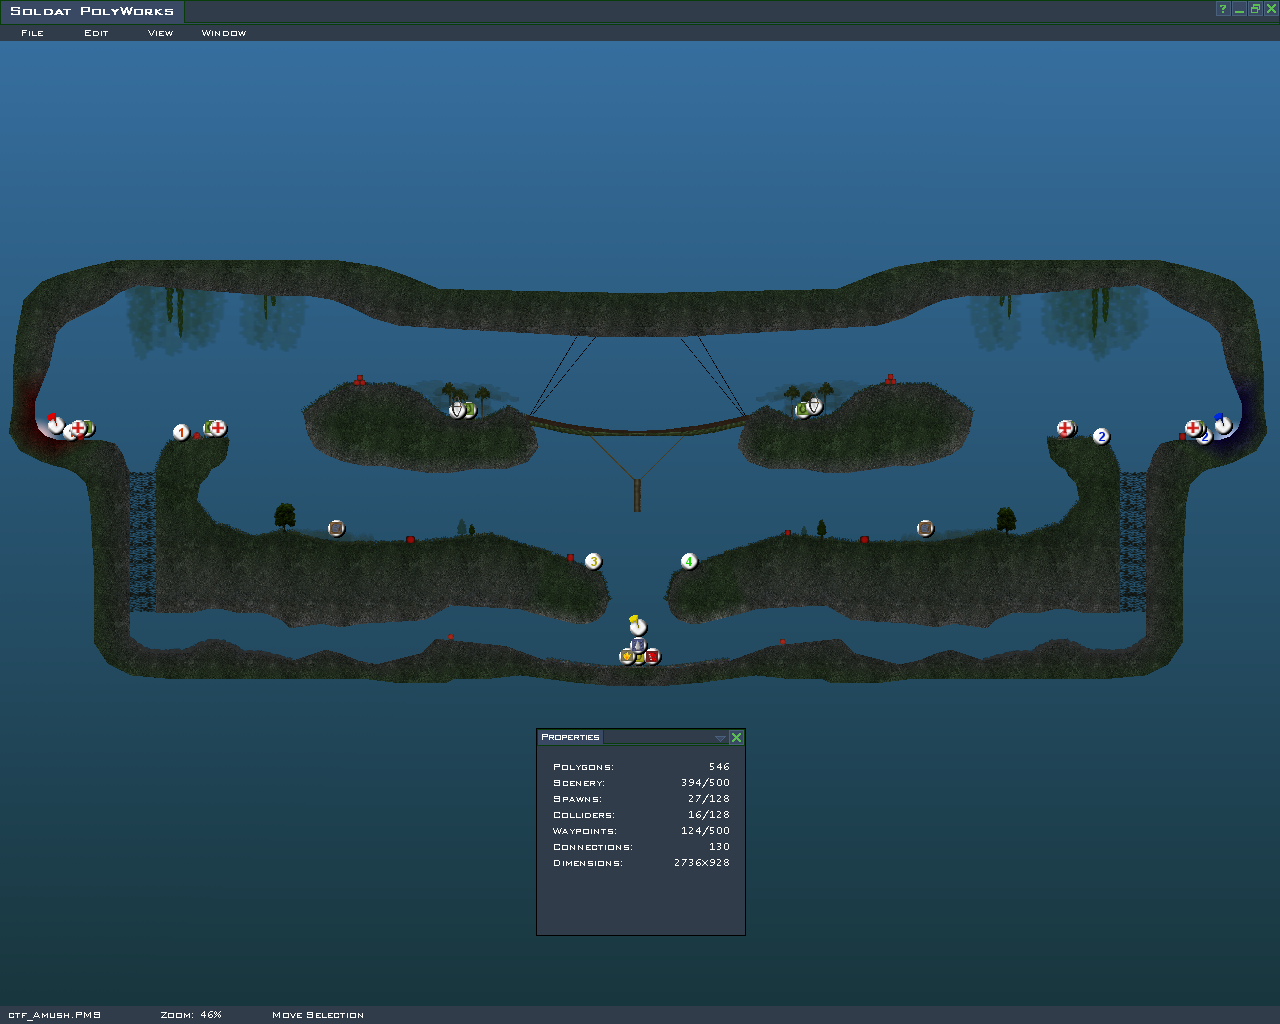Open the View menu

160,33
